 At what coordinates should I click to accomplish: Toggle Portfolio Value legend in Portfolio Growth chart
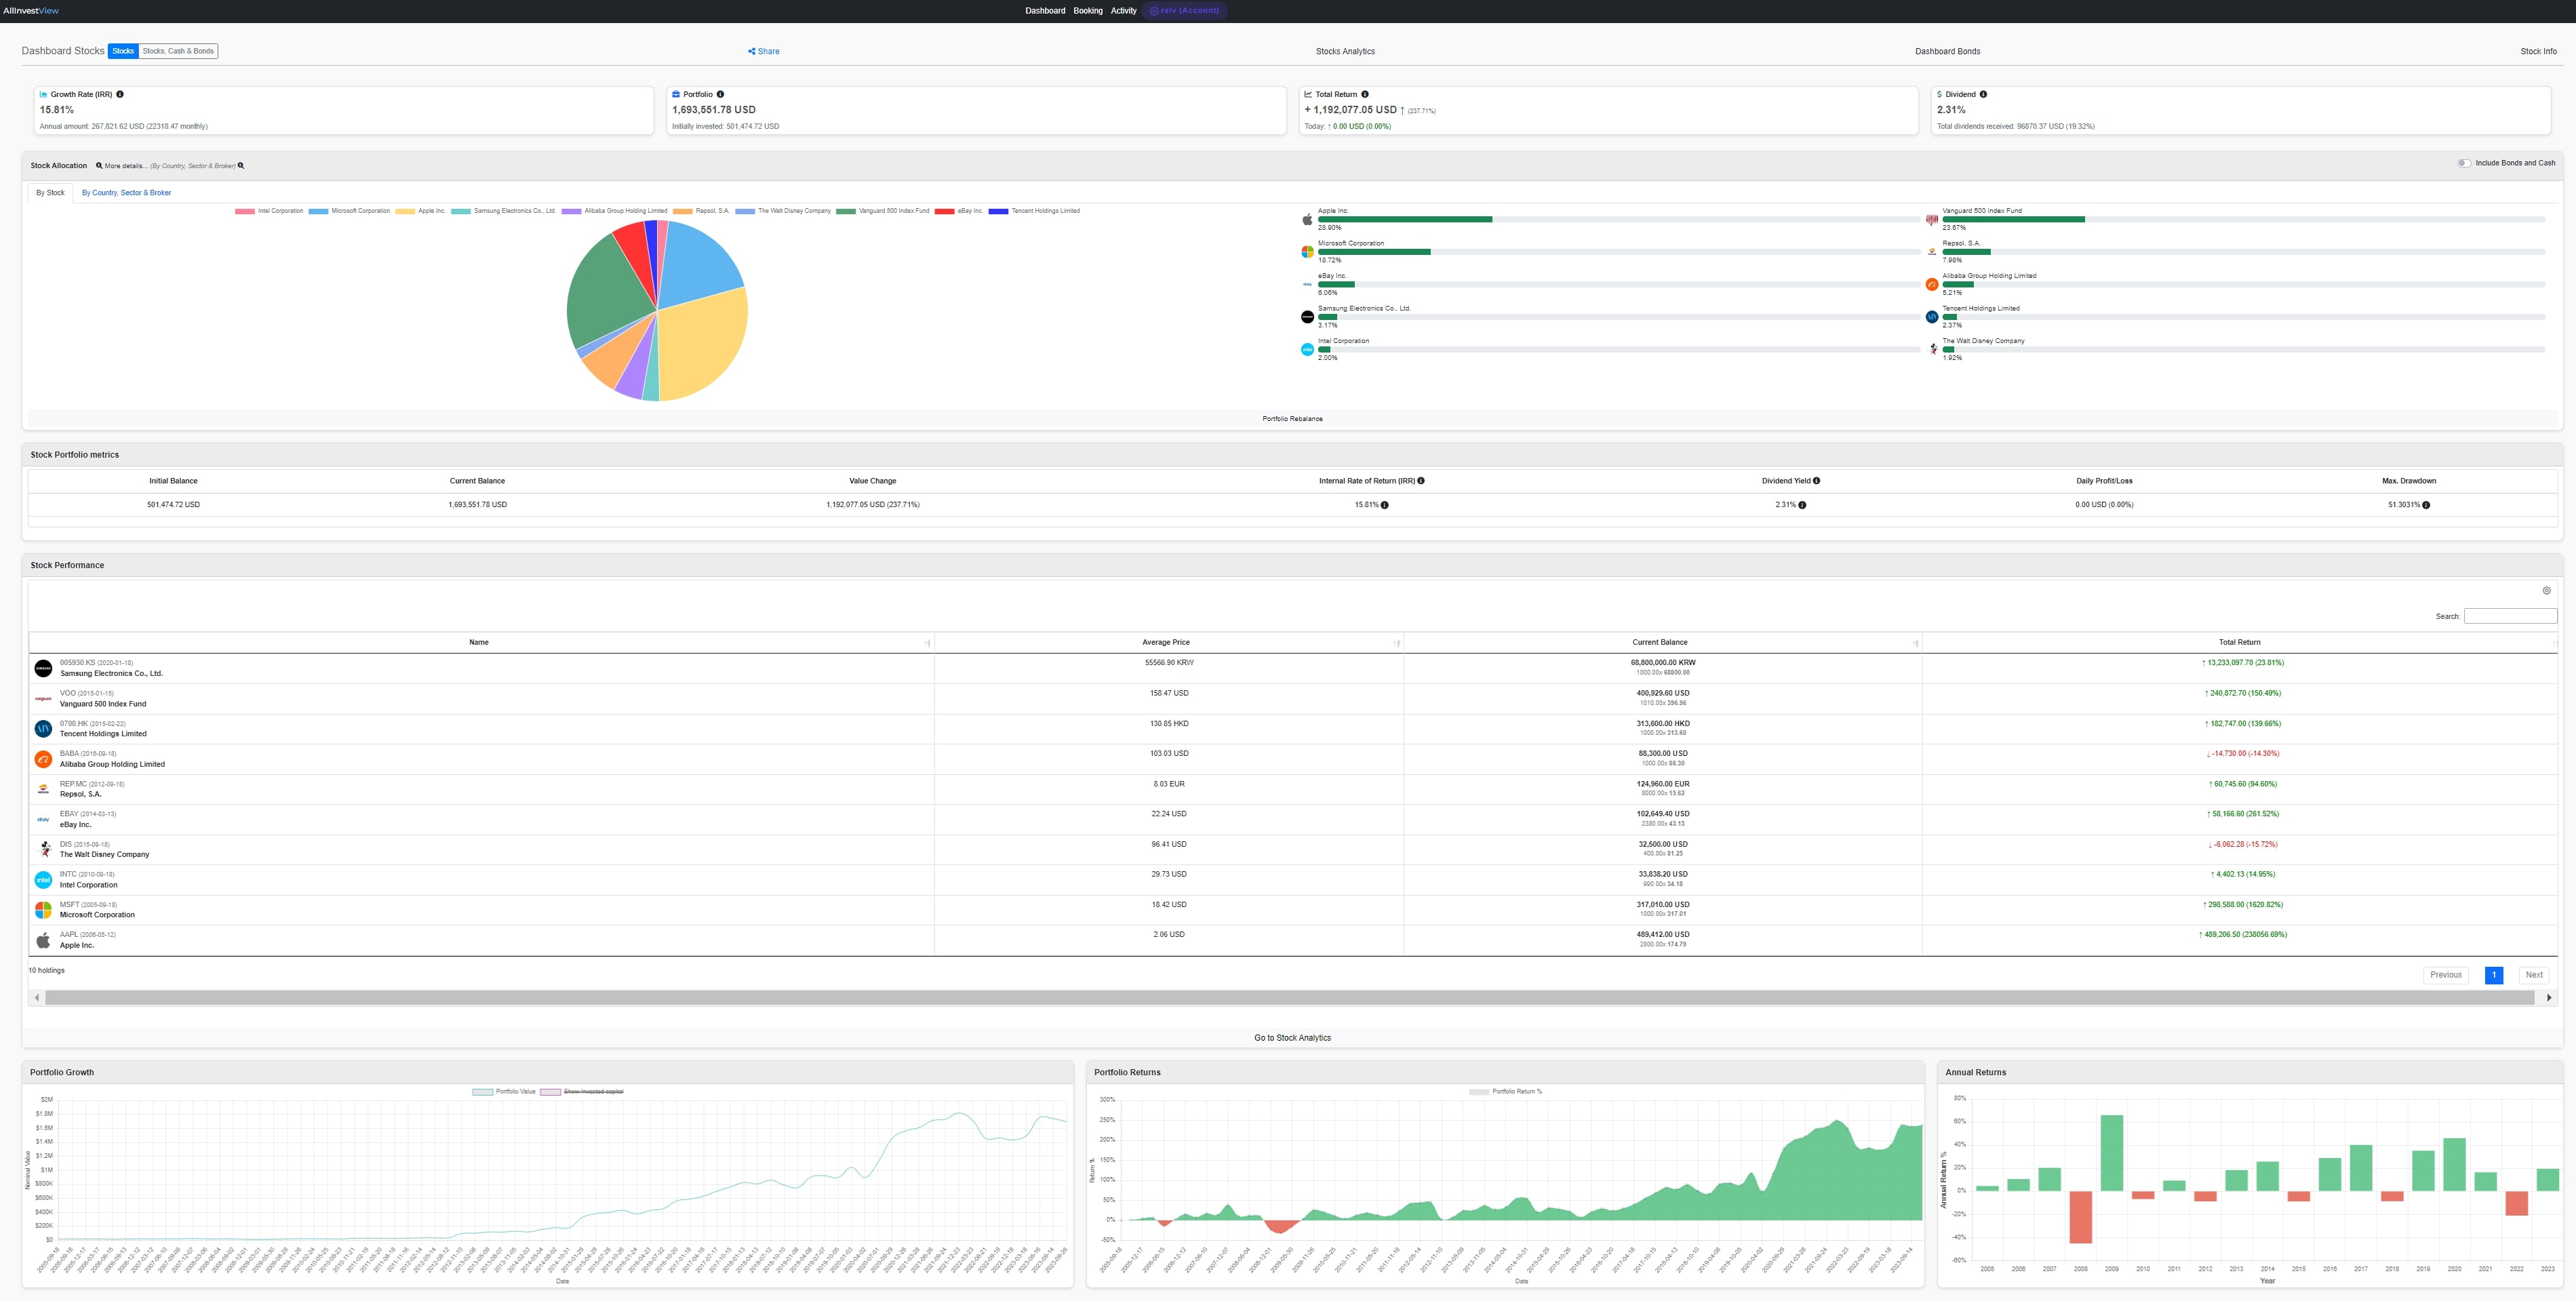(504, 1092)
